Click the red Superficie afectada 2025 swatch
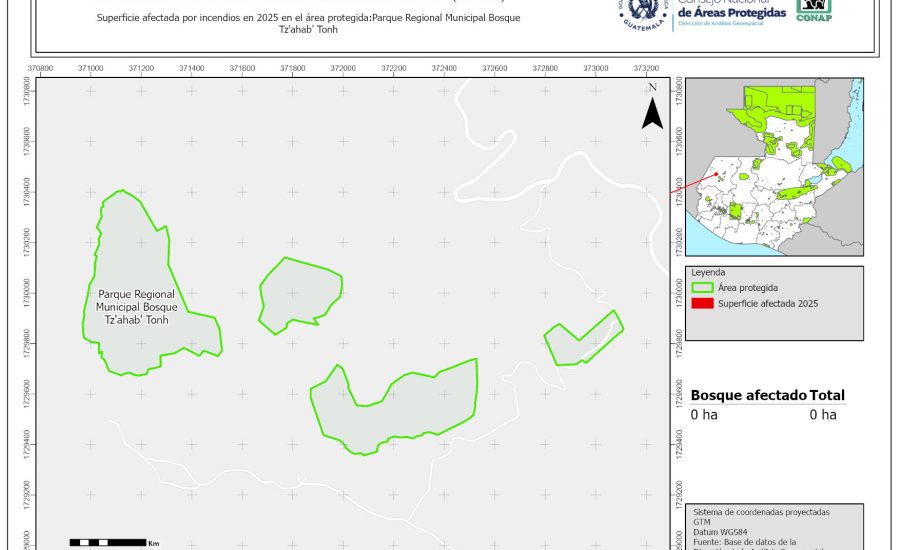Viewport: 900px width, 550px height. pyautogui.click(x=701, y=303)
